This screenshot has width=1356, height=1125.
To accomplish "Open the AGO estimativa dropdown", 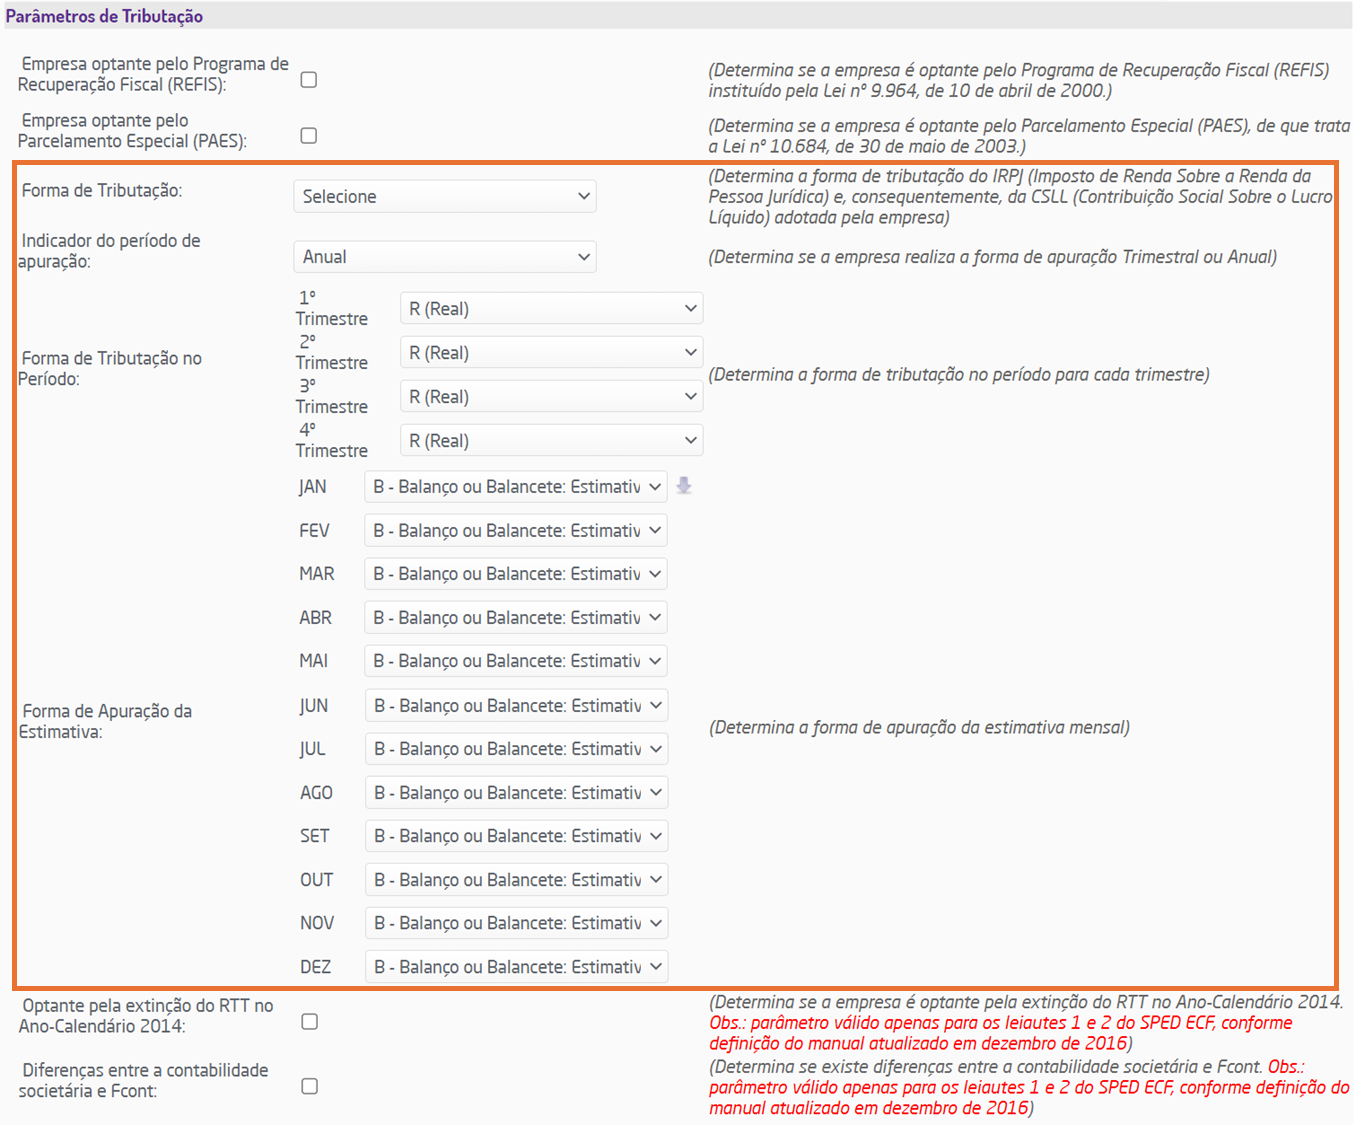I will click(x=516, y=792).
